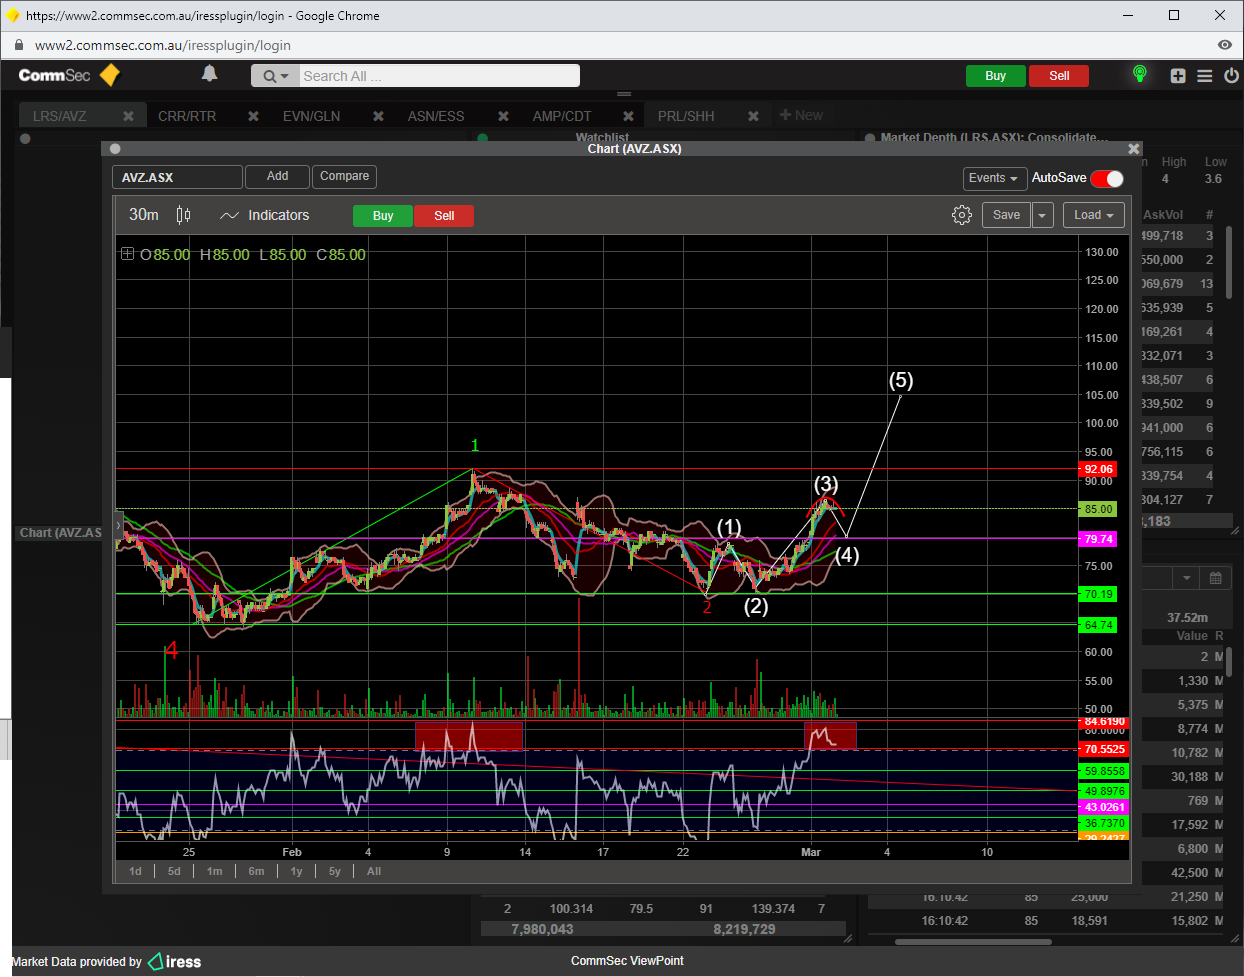Open date picker calendar icon in Market Depth

pyautogui.click(x=1216, y=578)
